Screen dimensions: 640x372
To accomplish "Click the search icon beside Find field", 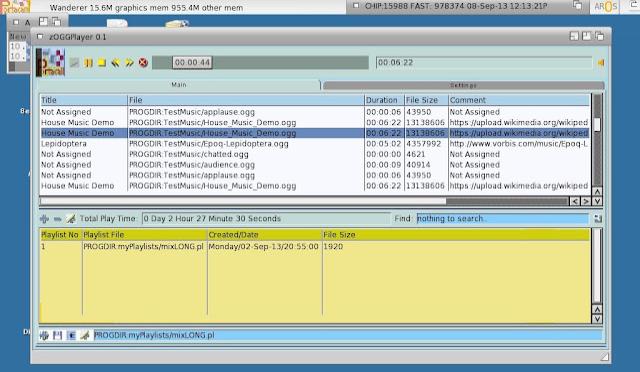I will click(598, 219).
